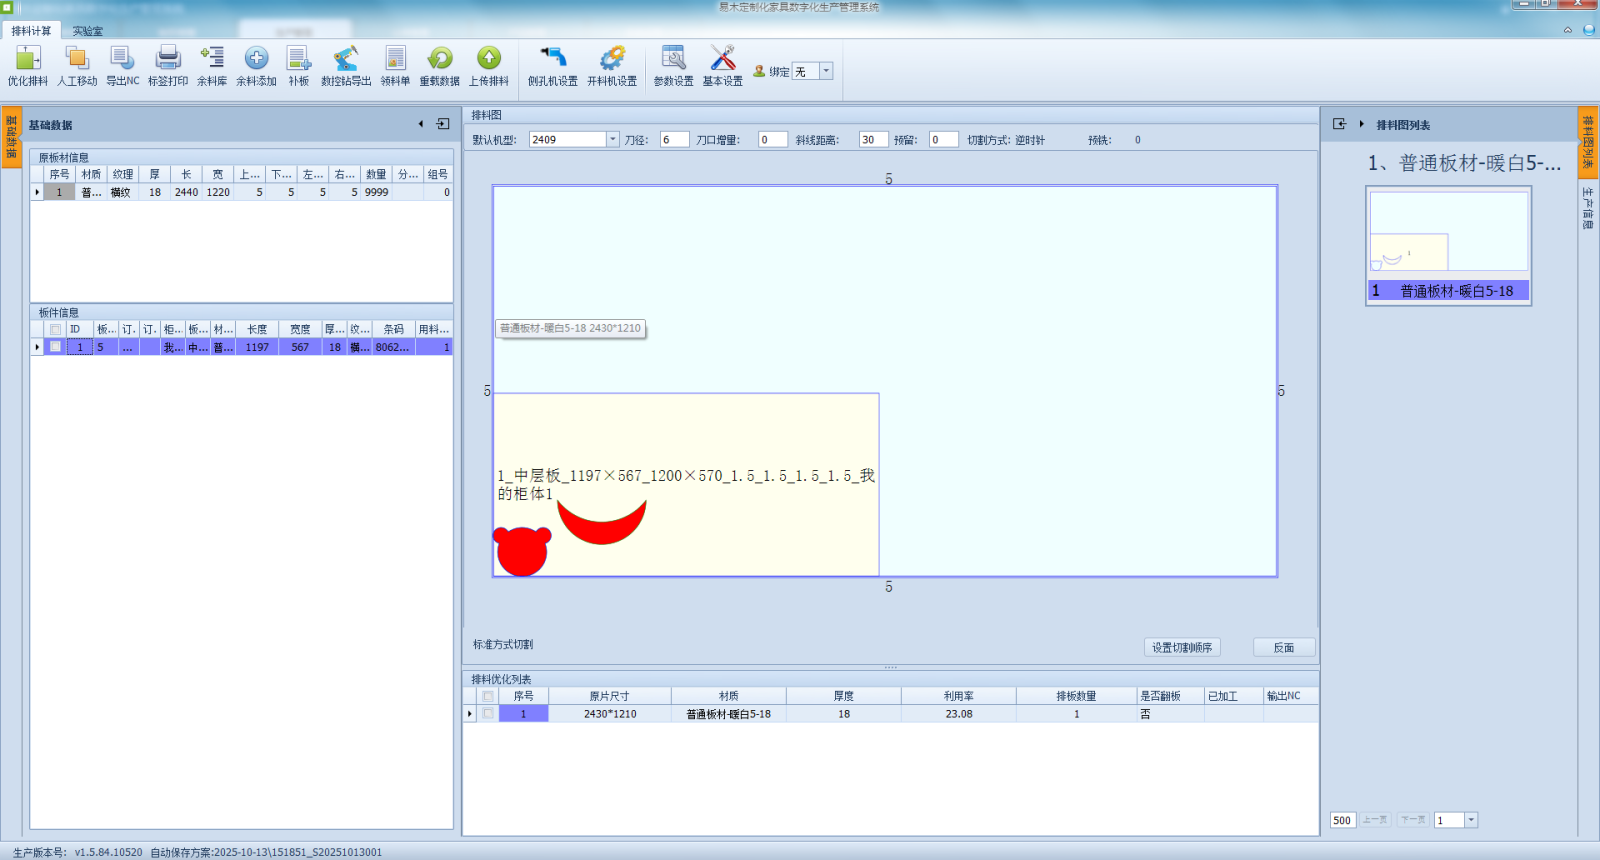Click the 数控钻导出 CNC drill export icon

tap(346, 66)
